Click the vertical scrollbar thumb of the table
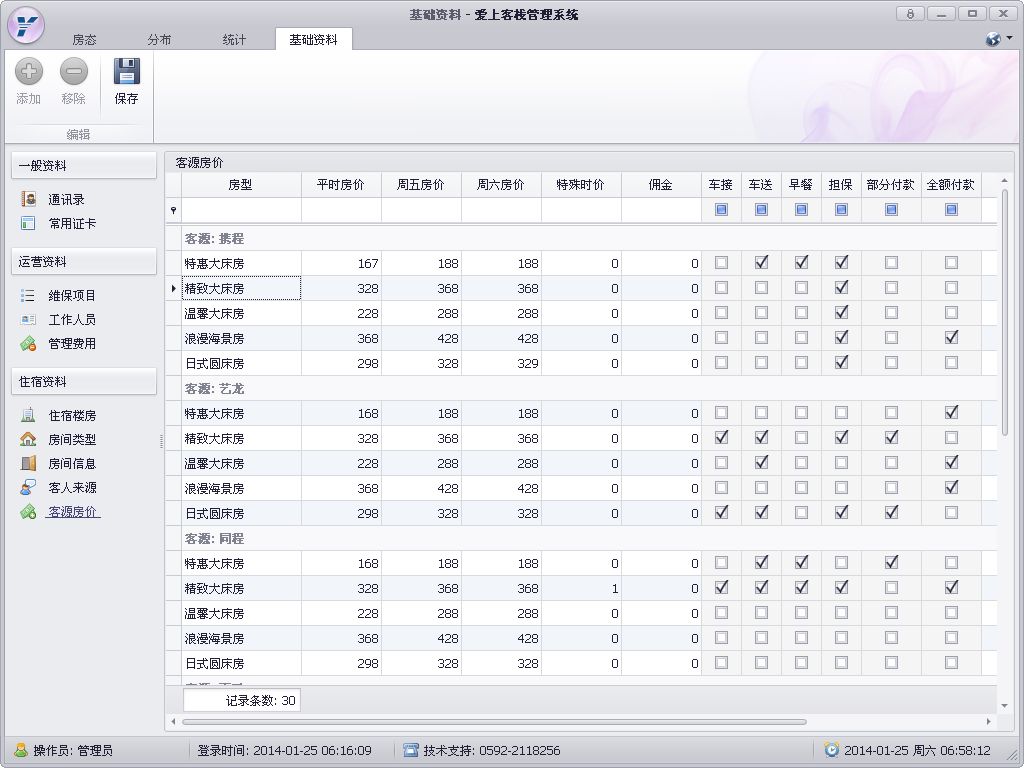Image resolution: width=1024 pixels, height=768 pixels. point(1004,312)
